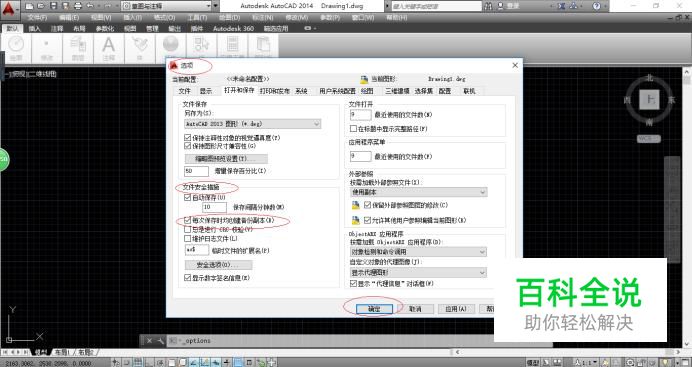Open the groups ribbon panel icon
This screenshot has width=692, height=367.
click(202, 45)
